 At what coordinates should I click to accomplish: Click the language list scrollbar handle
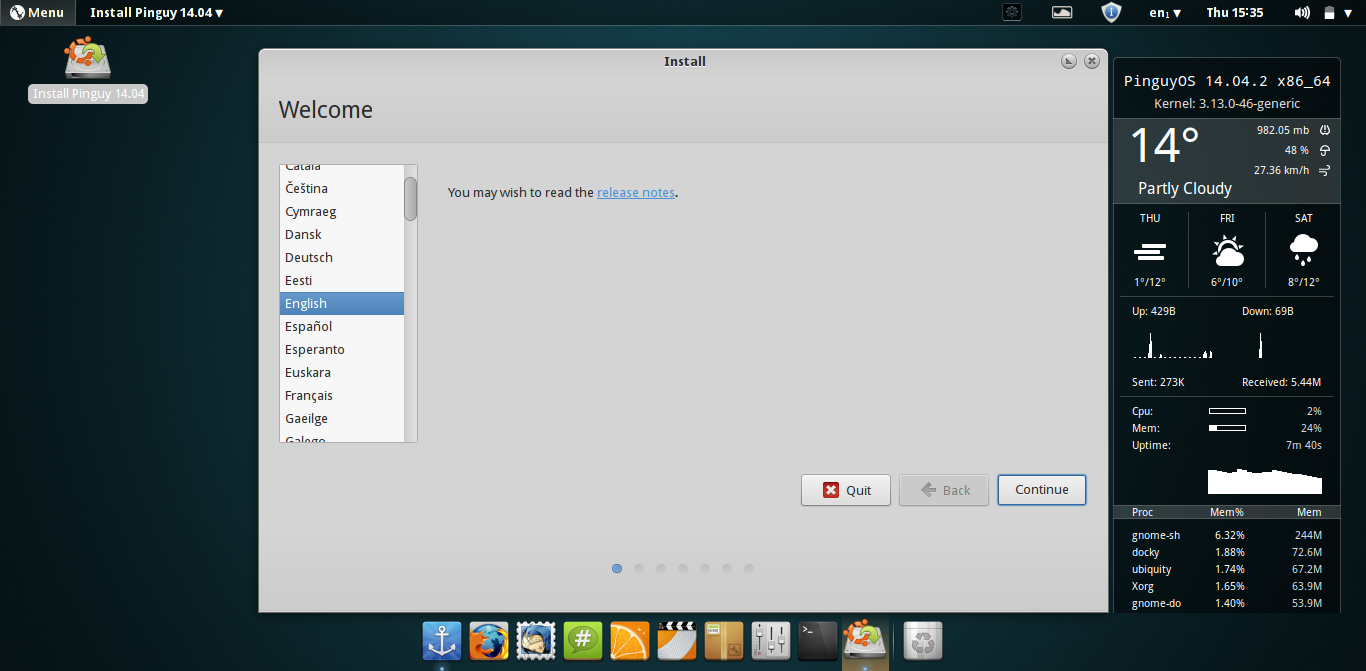(x=410, y=199)
